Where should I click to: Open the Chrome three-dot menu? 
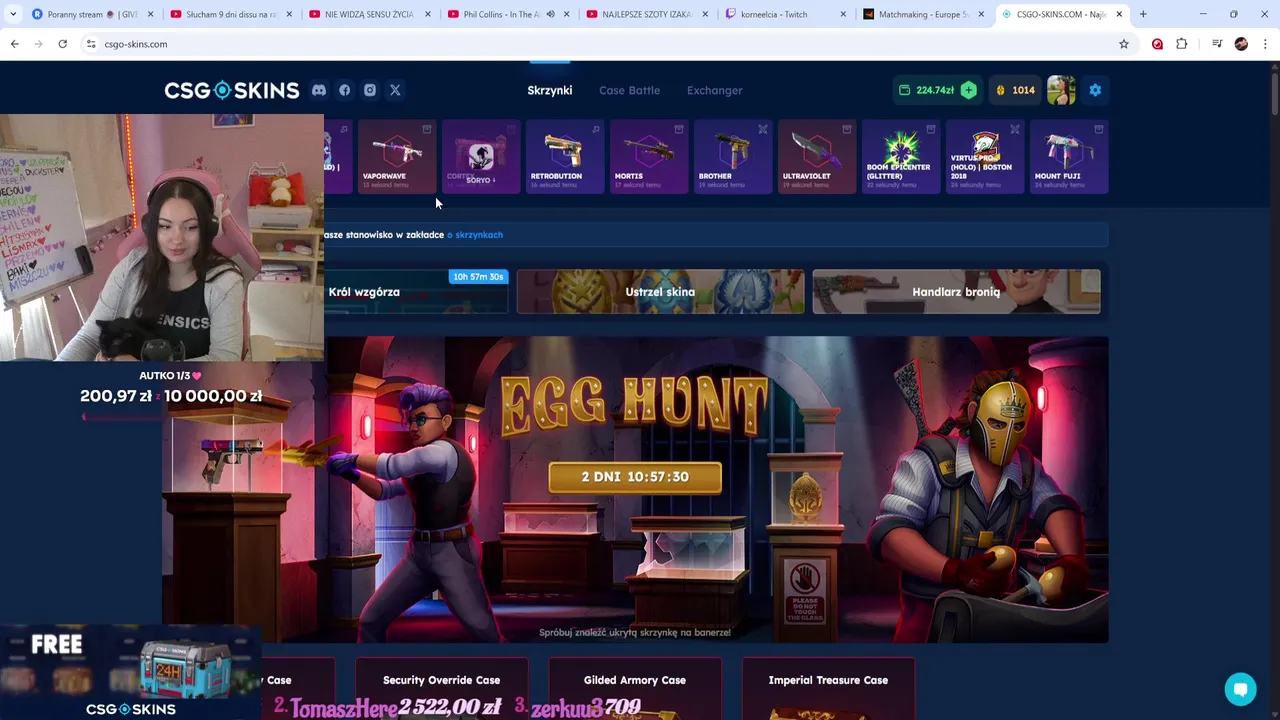1265,44
